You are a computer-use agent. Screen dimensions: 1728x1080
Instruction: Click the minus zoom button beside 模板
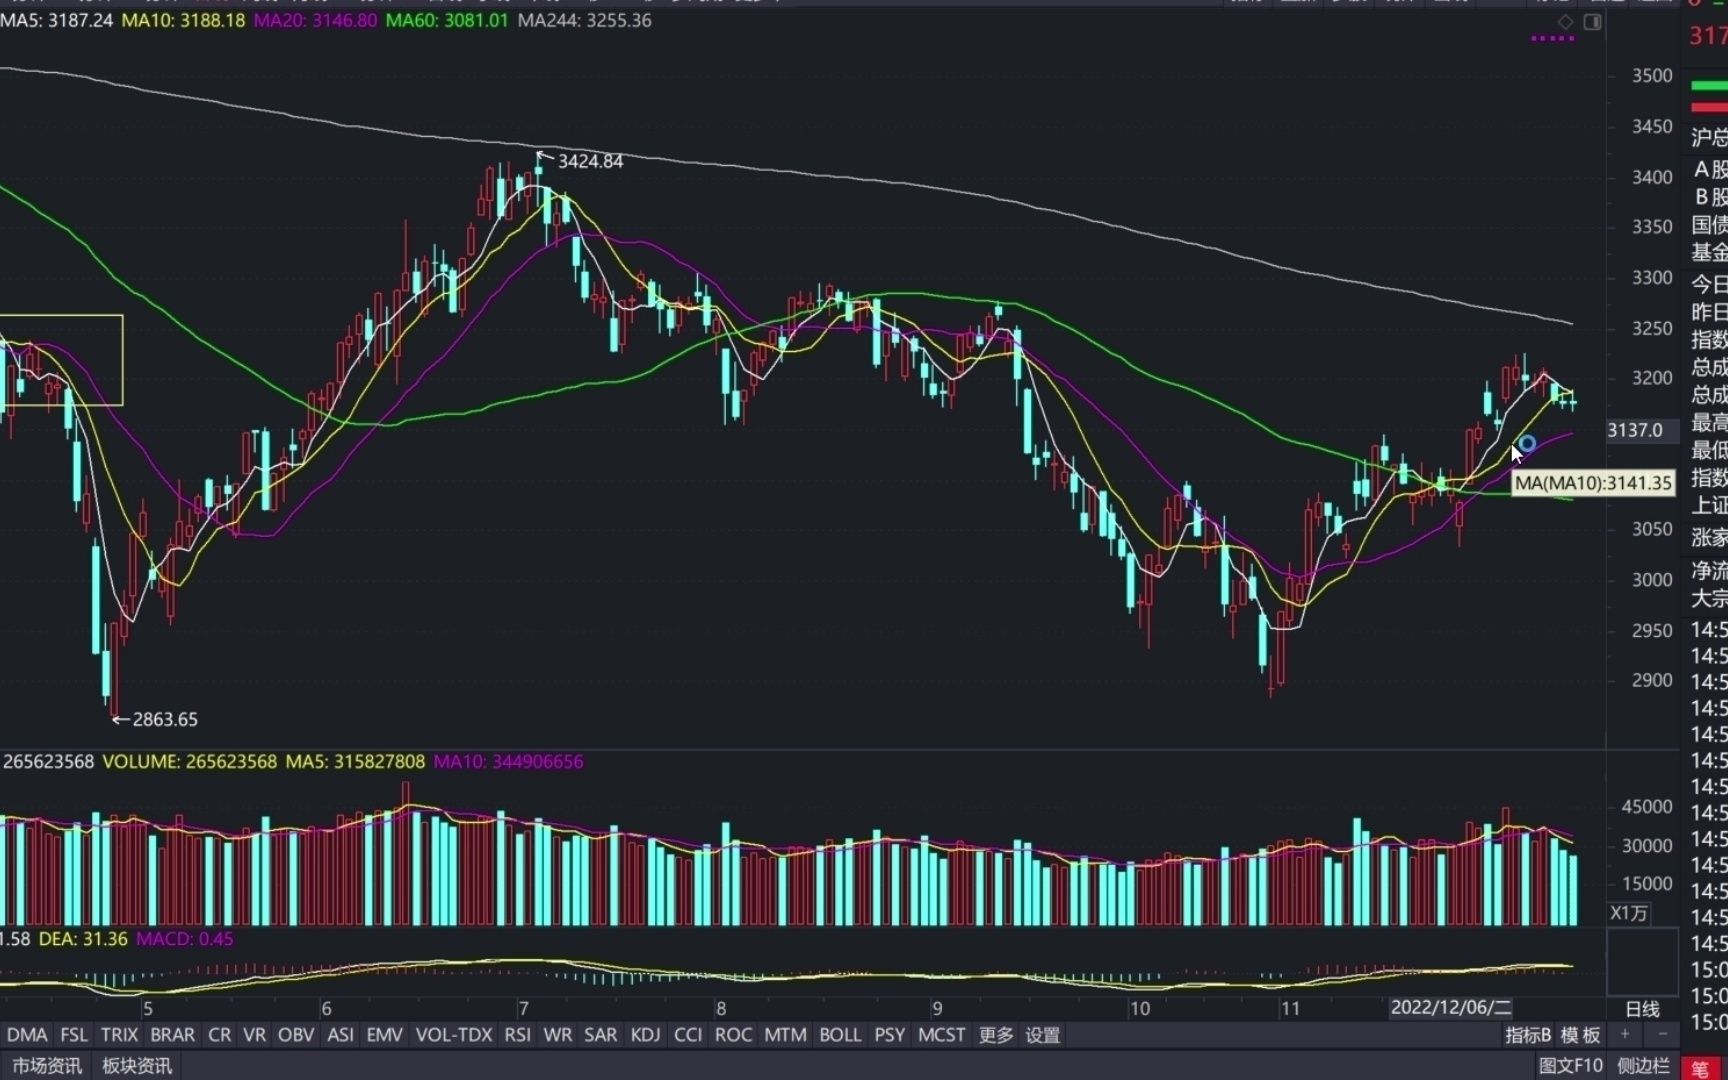pyautogui.click(x=1663, y=1035)
